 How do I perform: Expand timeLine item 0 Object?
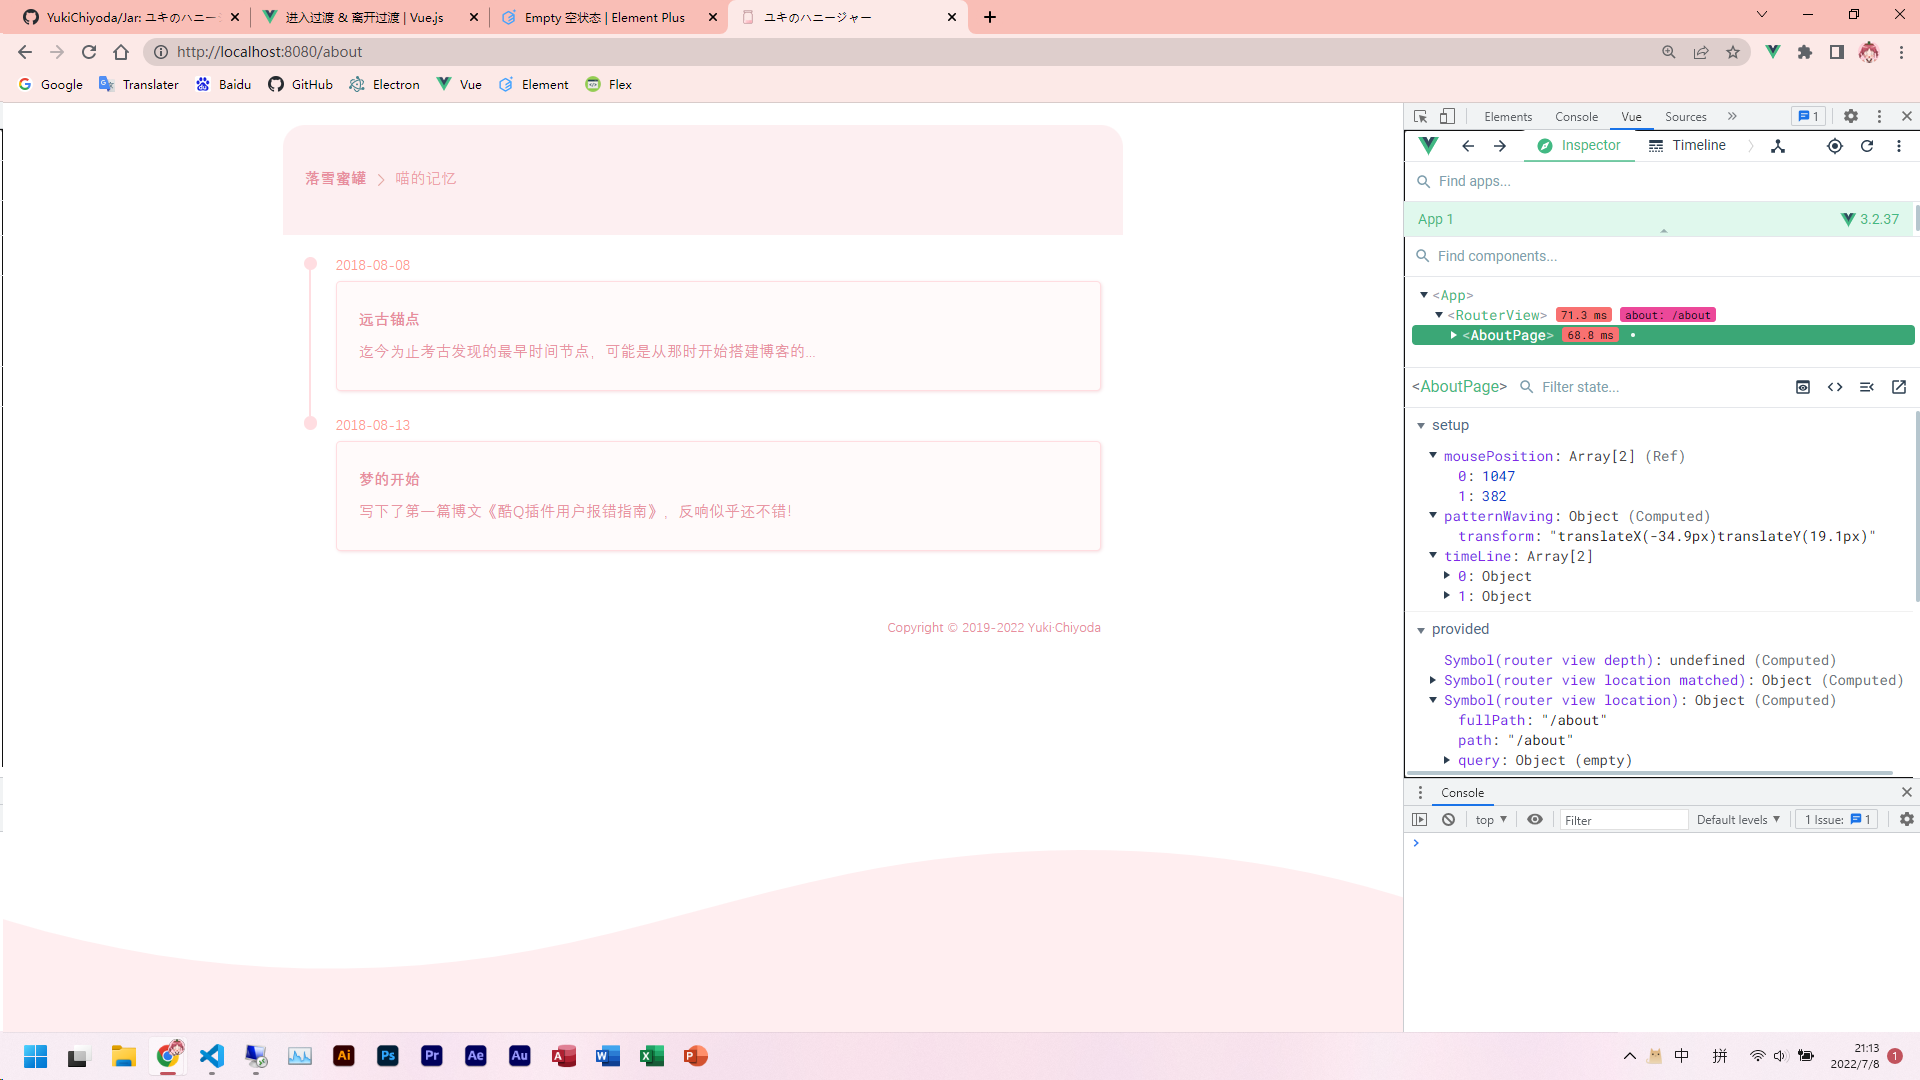click(1447, 576)
